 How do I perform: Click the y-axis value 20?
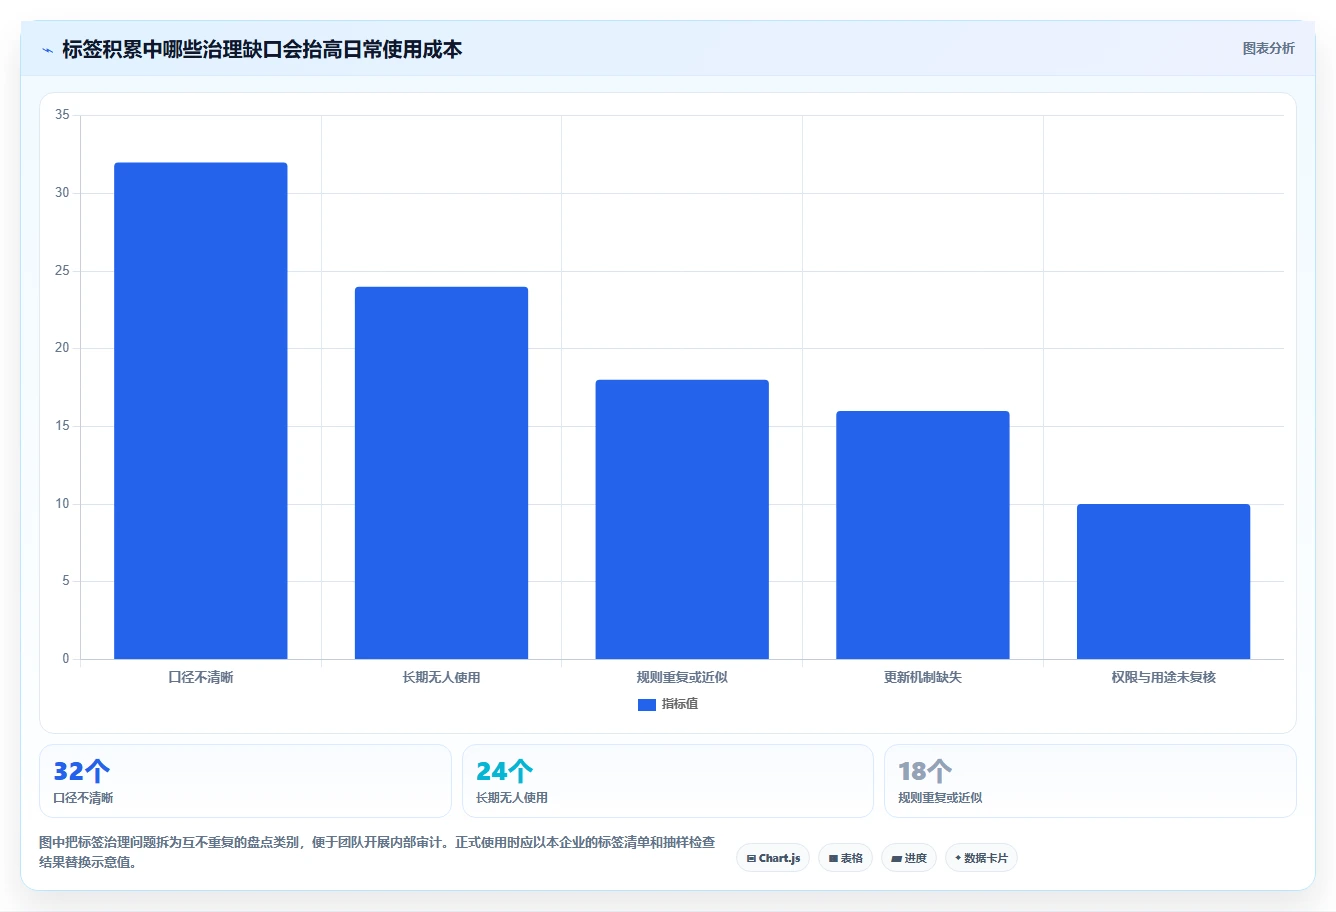(62, 348)
